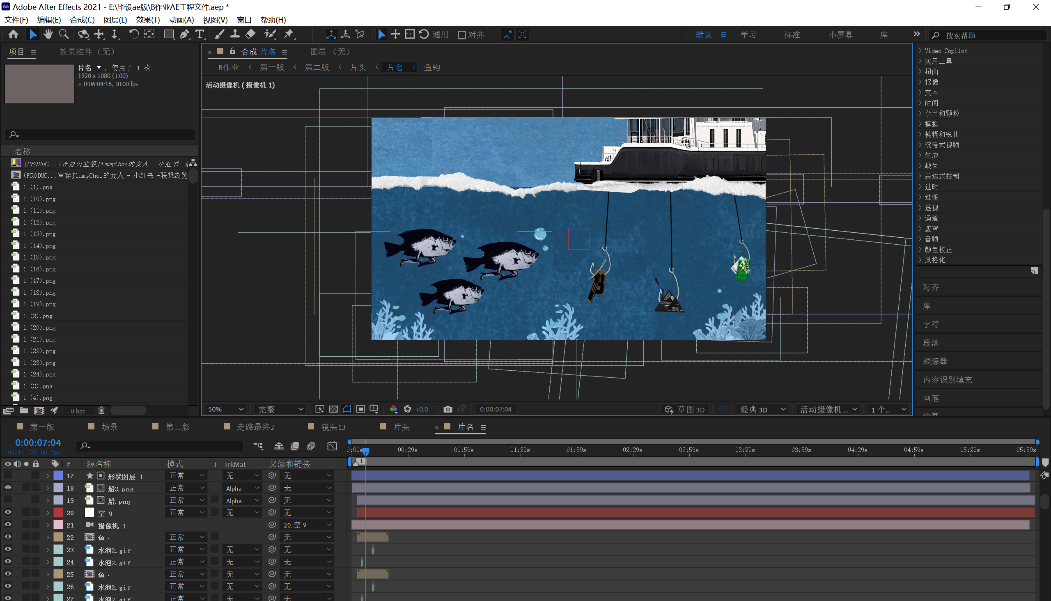The image size is (1051, 601).
Task: Open the 50% magnification dropdown
Action: tap(227, 409)
